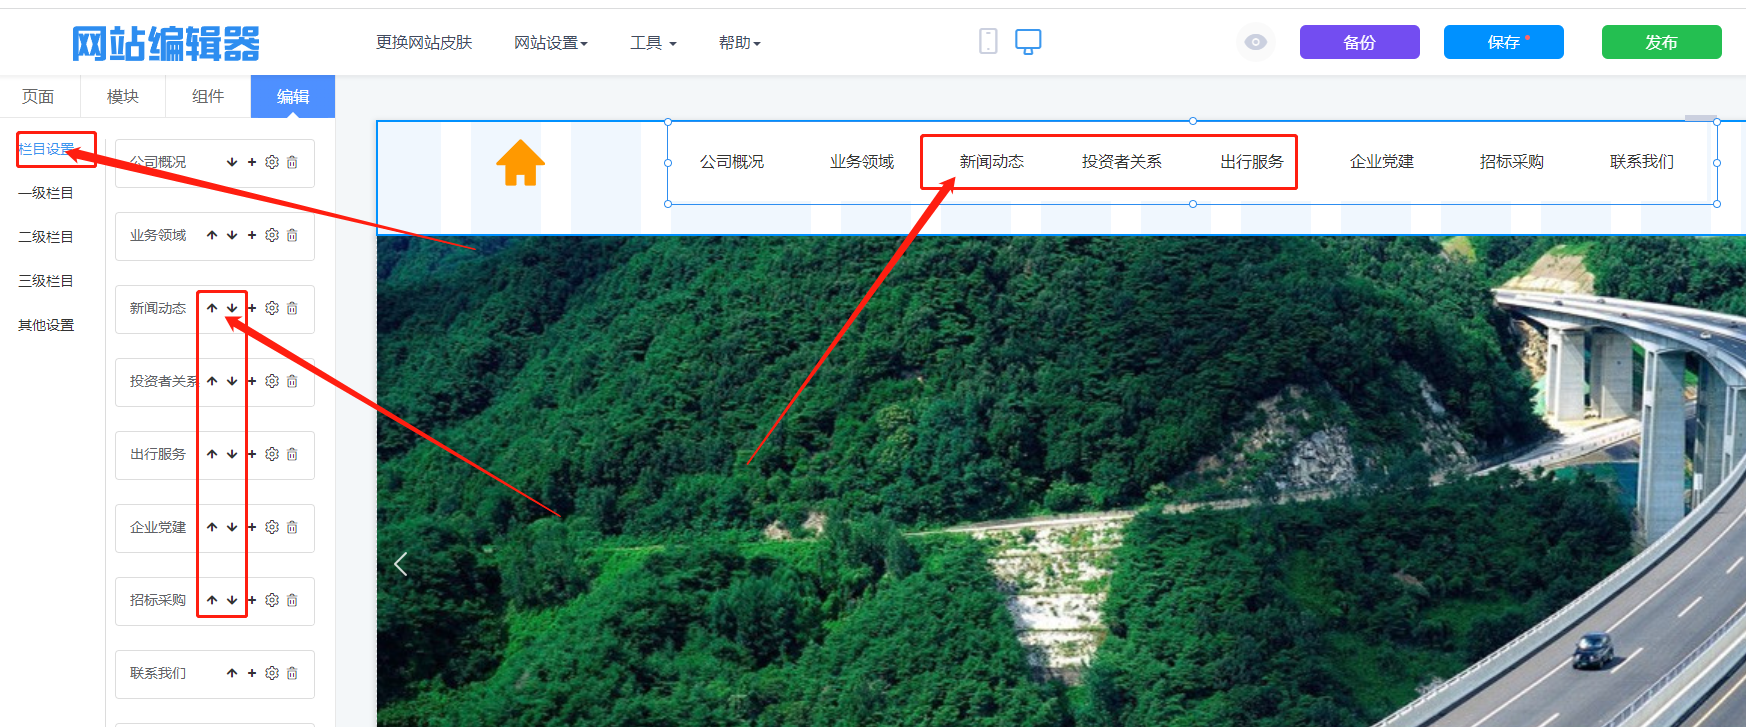Move 业务领域 column up with arrow
The width and height of the screenshot is (1746, 727).
[x=212, y=235]
